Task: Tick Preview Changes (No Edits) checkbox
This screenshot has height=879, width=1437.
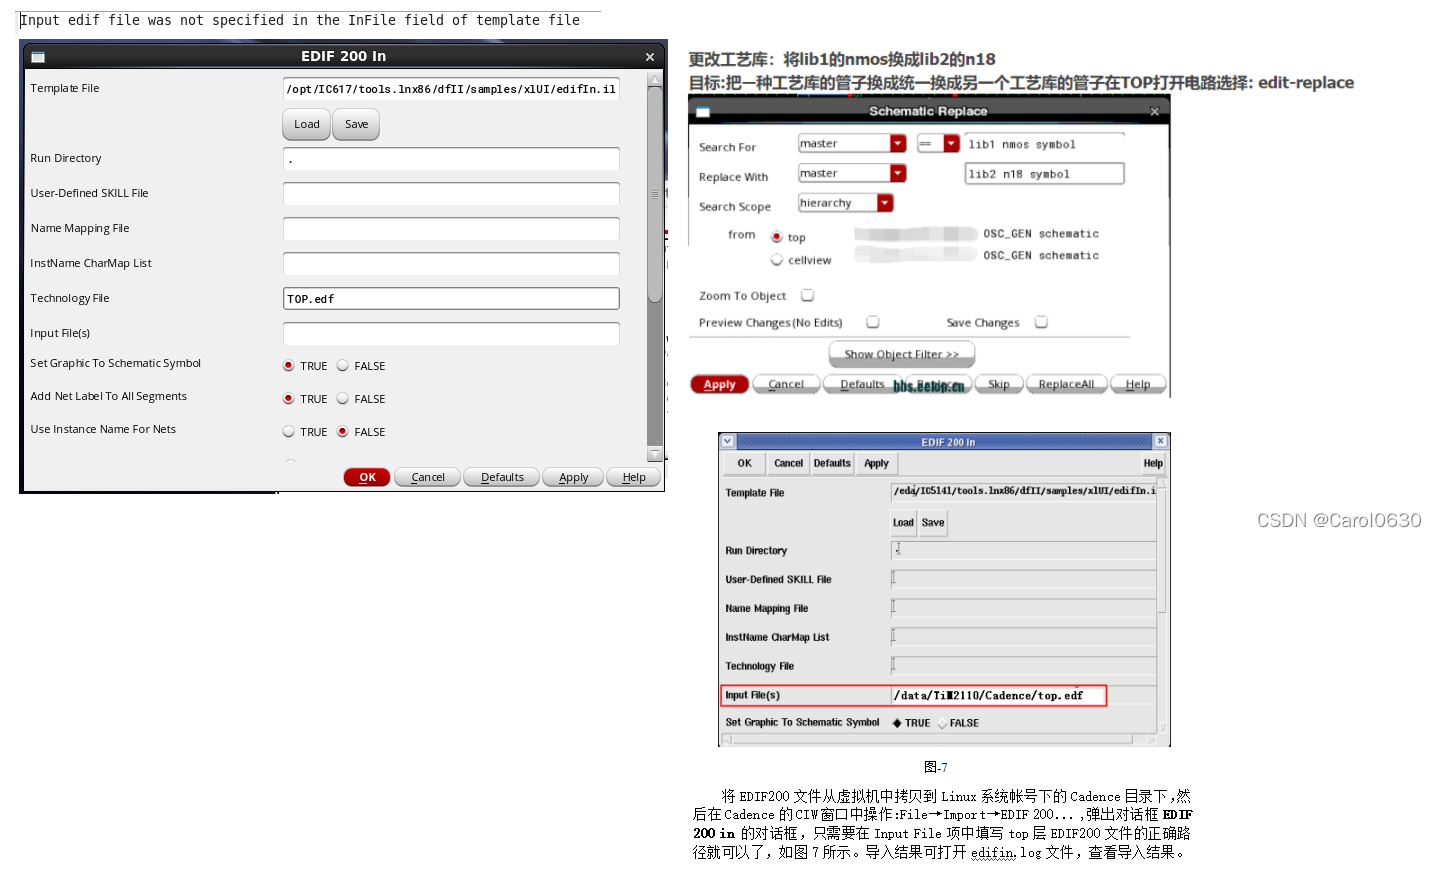Action: click(873, 322)
